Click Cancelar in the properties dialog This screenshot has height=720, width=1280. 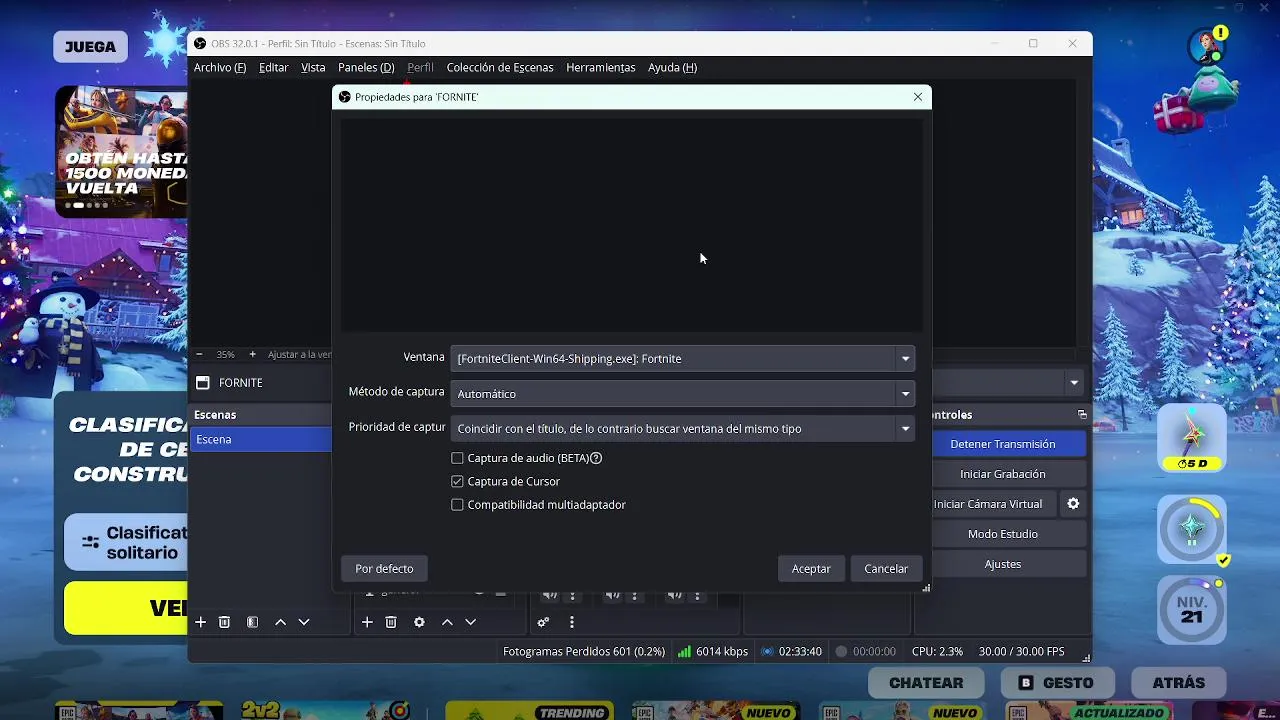coord(886,568)
